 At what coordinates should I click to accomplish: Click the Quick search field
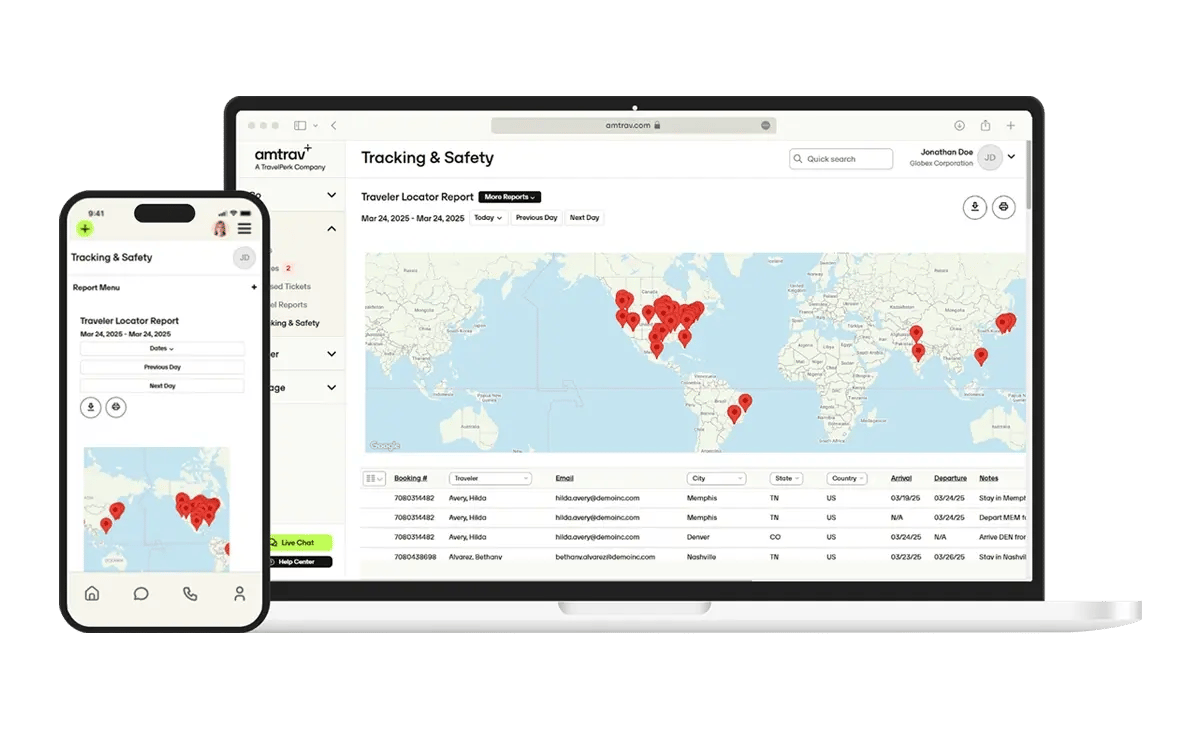click(840, 159)
